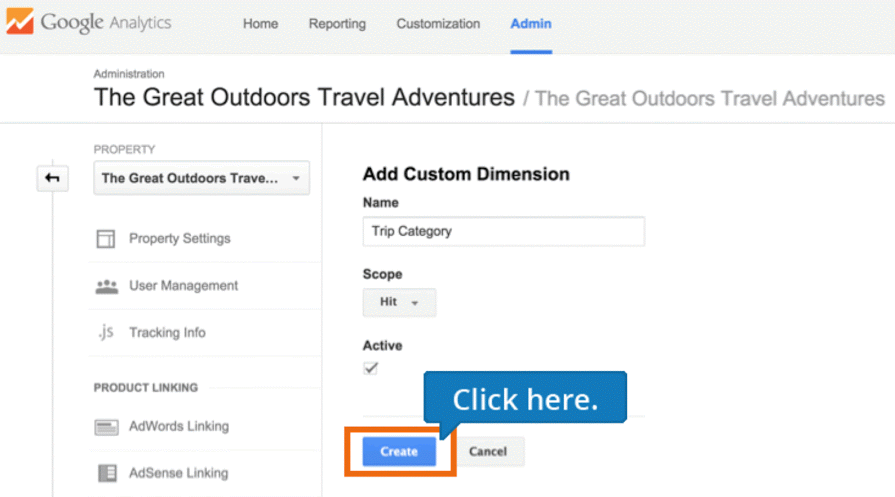This screenshot has height=497, width=895.
Task: Click the Name input field with Trip Category
Action: [x=503, y=231]
